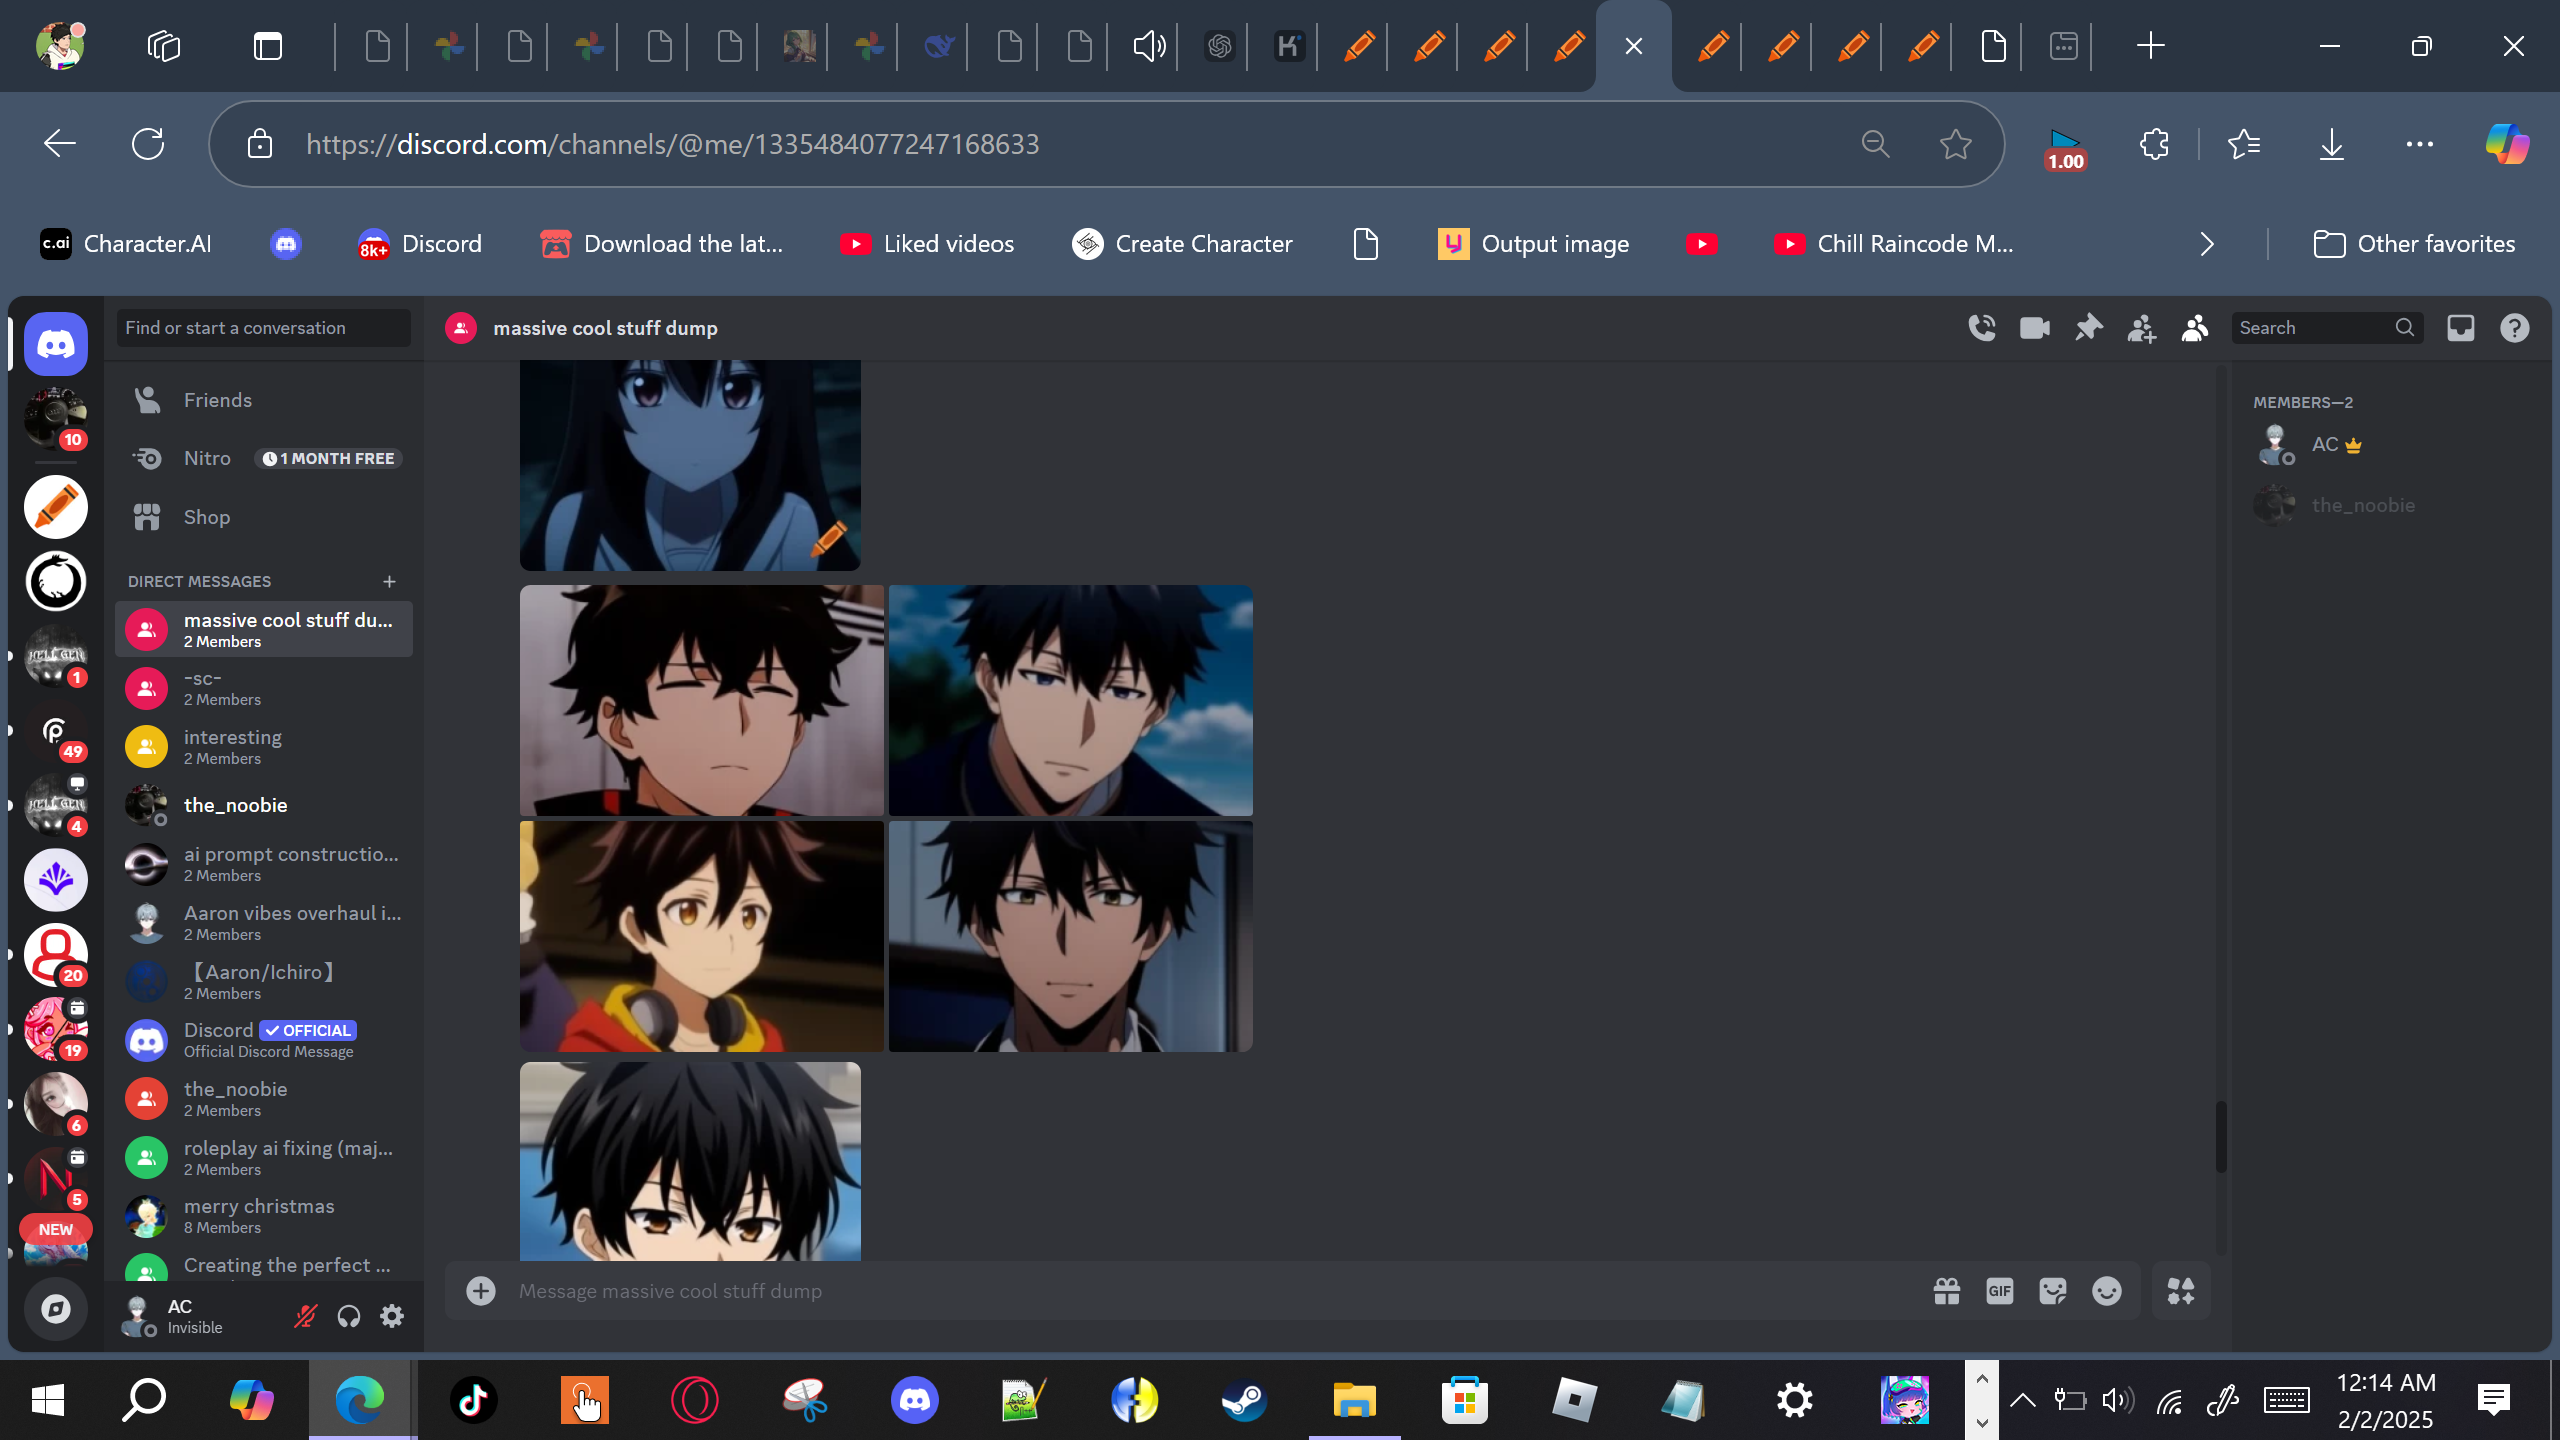Open the Nitro page
This screenshot has width=2560, height=1440.
point(207,458)
